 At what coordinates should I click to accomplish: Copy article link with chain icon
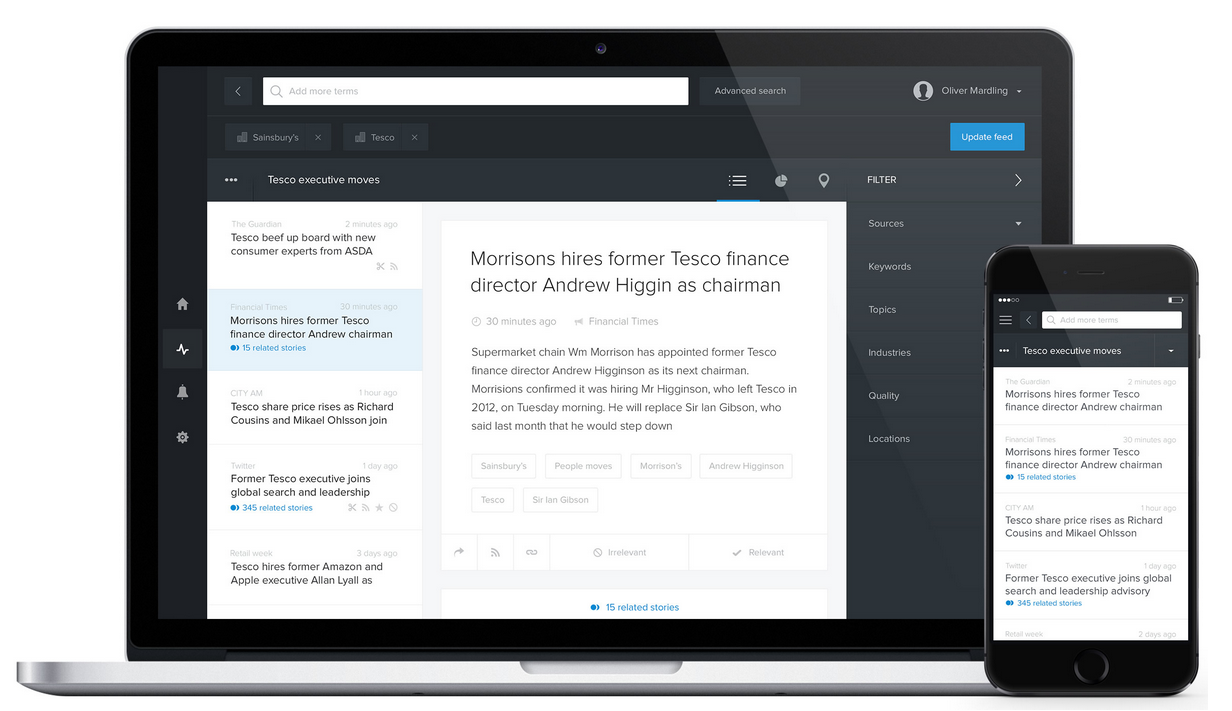(x=531, y=552)
